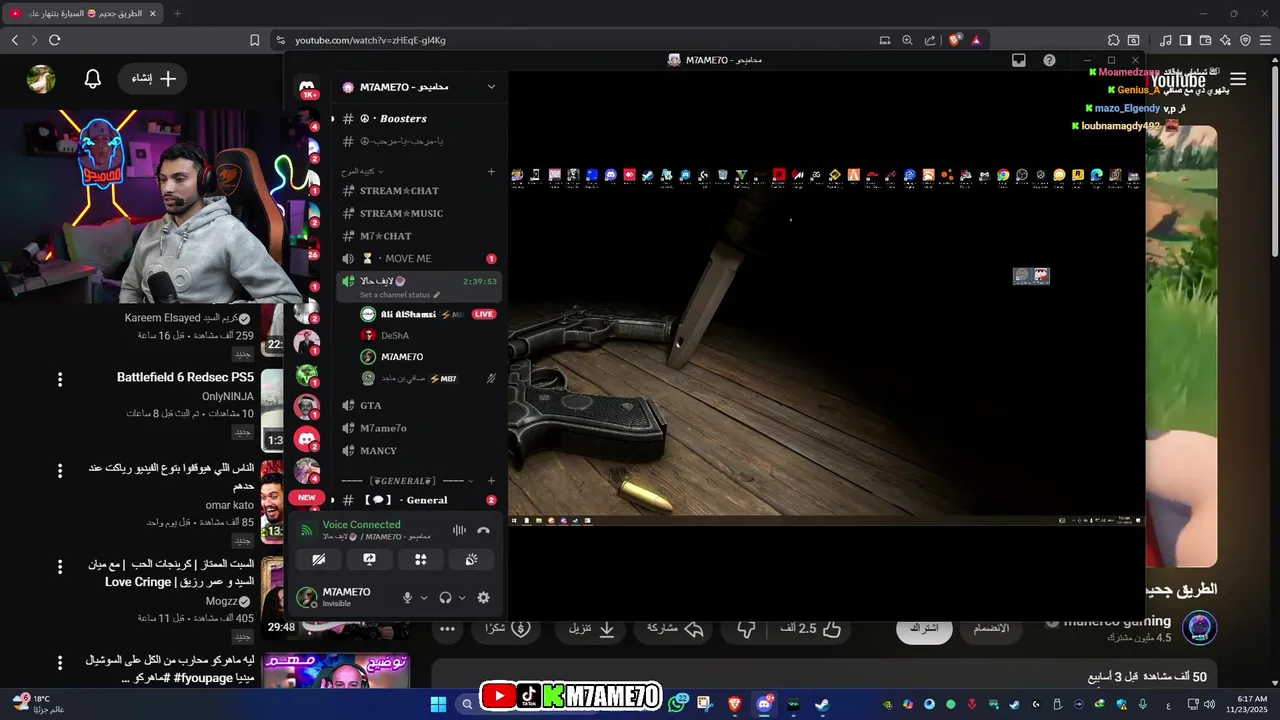Open browser zoom magnifier icon

(x=907, y=40)
